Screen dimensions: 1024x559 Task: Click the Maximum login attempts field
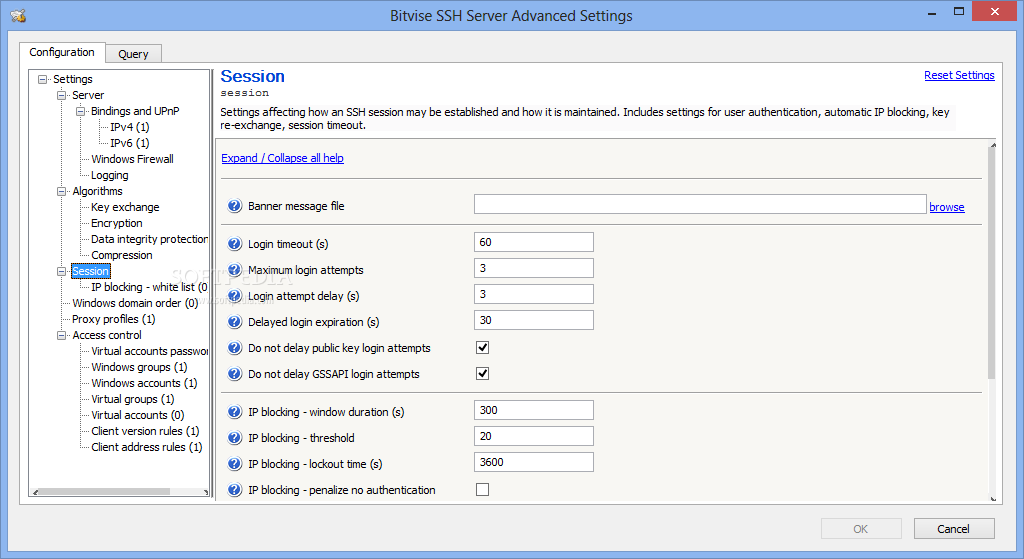click(x=534, y=268)
